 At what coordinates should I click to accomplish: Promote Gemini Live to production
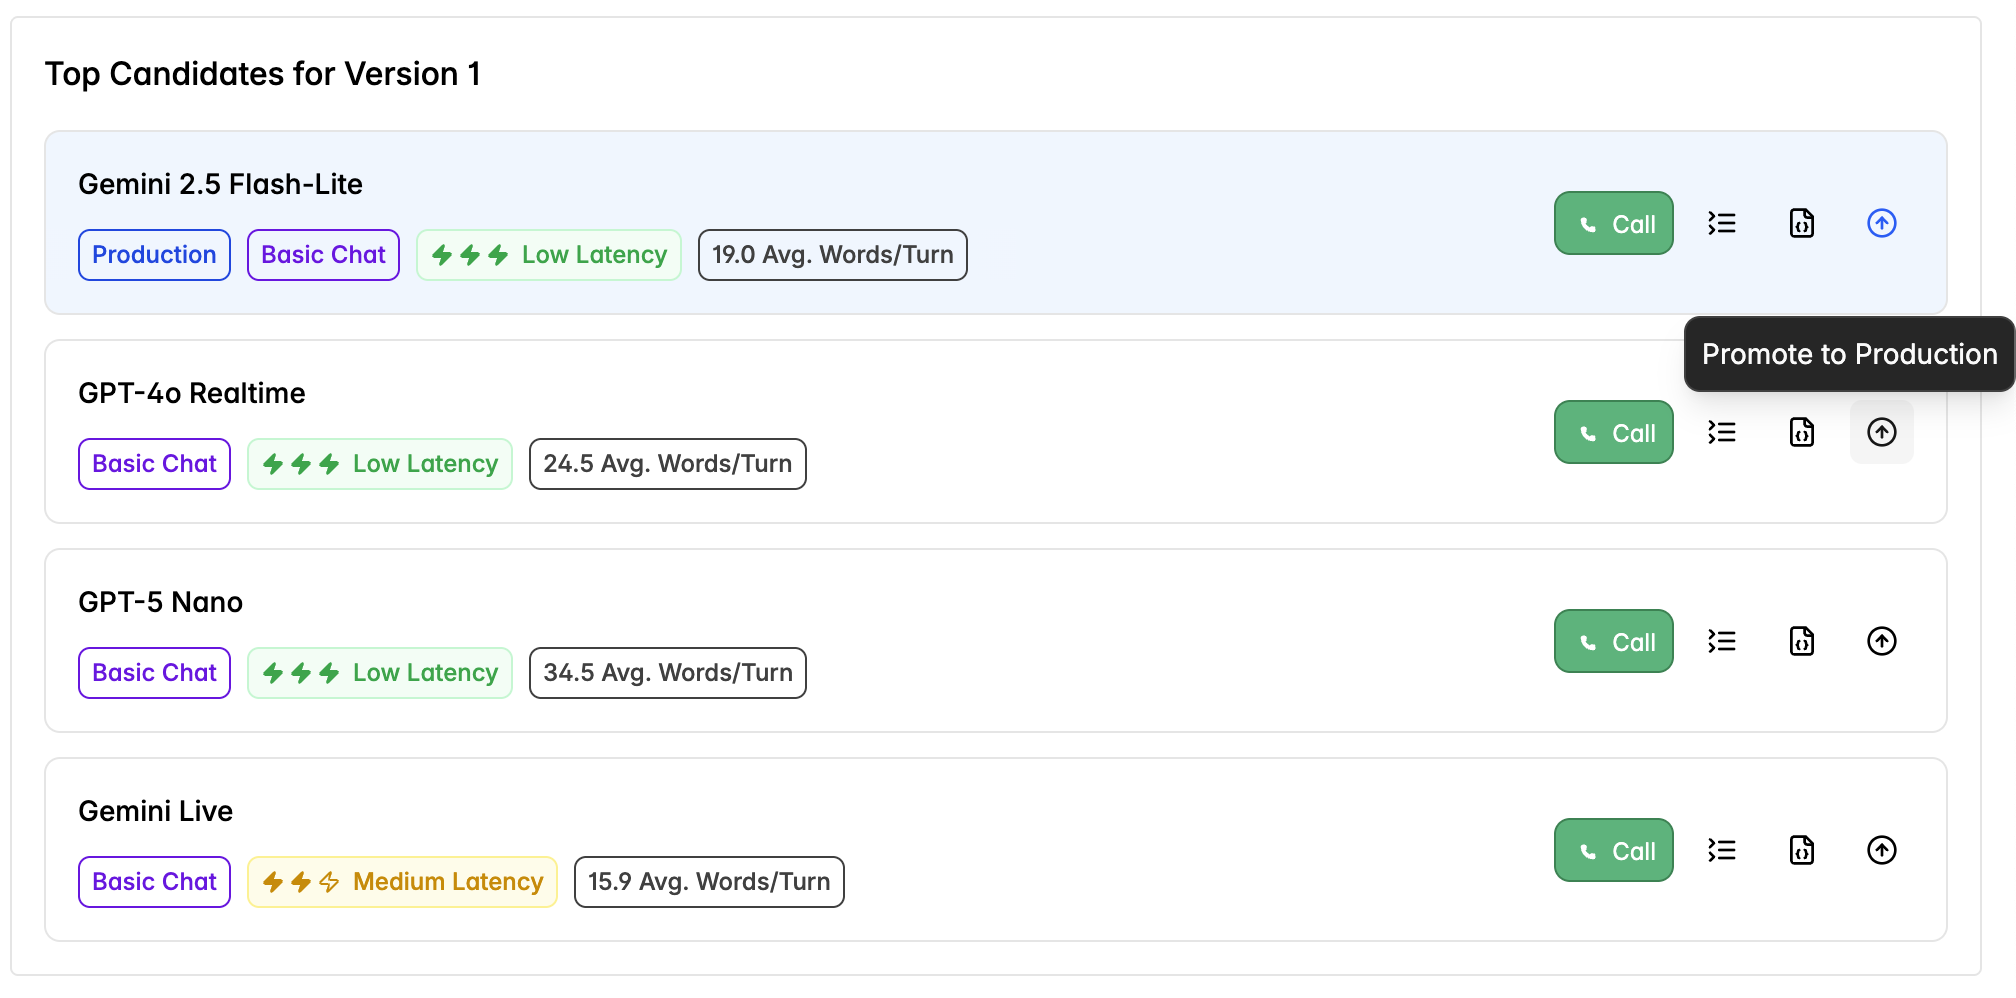point(1882,850)
